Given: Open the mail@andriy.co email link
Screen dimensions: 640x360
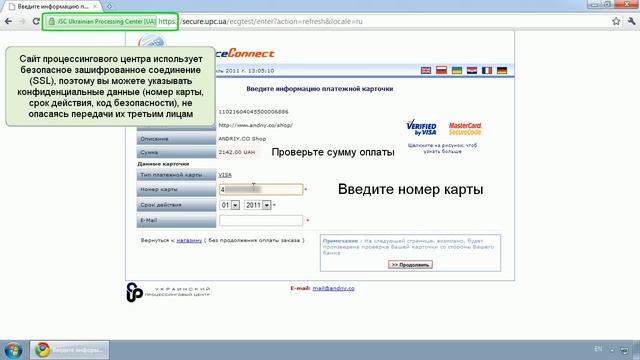Looking at the screenshot, I should pyautogui.click(x=333, y=288).
